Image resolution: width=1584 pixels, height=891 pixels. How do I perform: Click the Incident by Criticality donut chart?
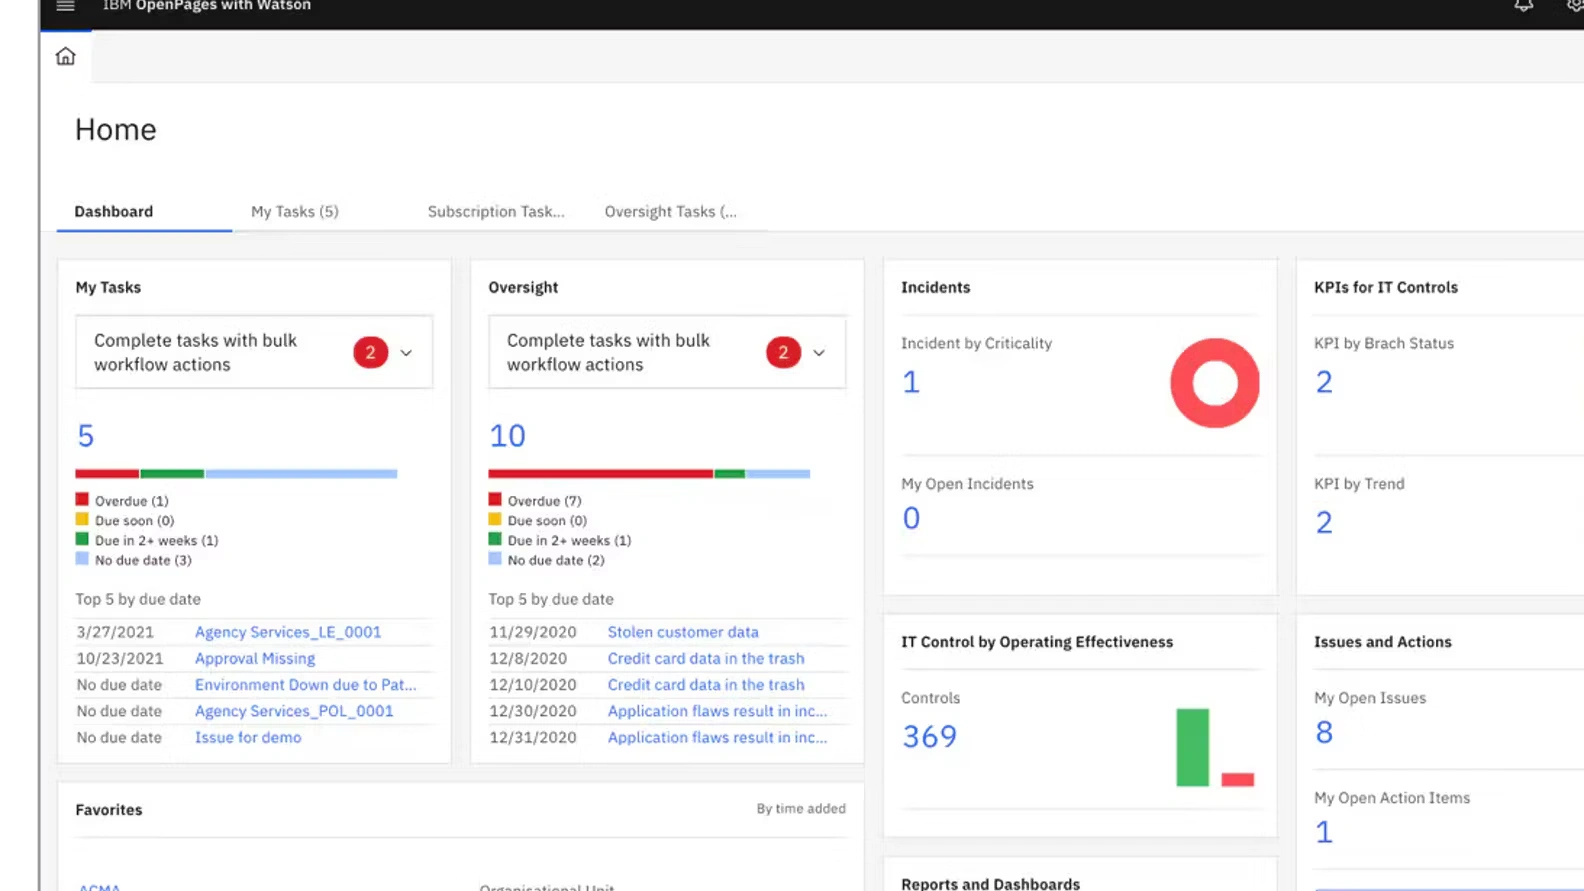(1214, 383)
